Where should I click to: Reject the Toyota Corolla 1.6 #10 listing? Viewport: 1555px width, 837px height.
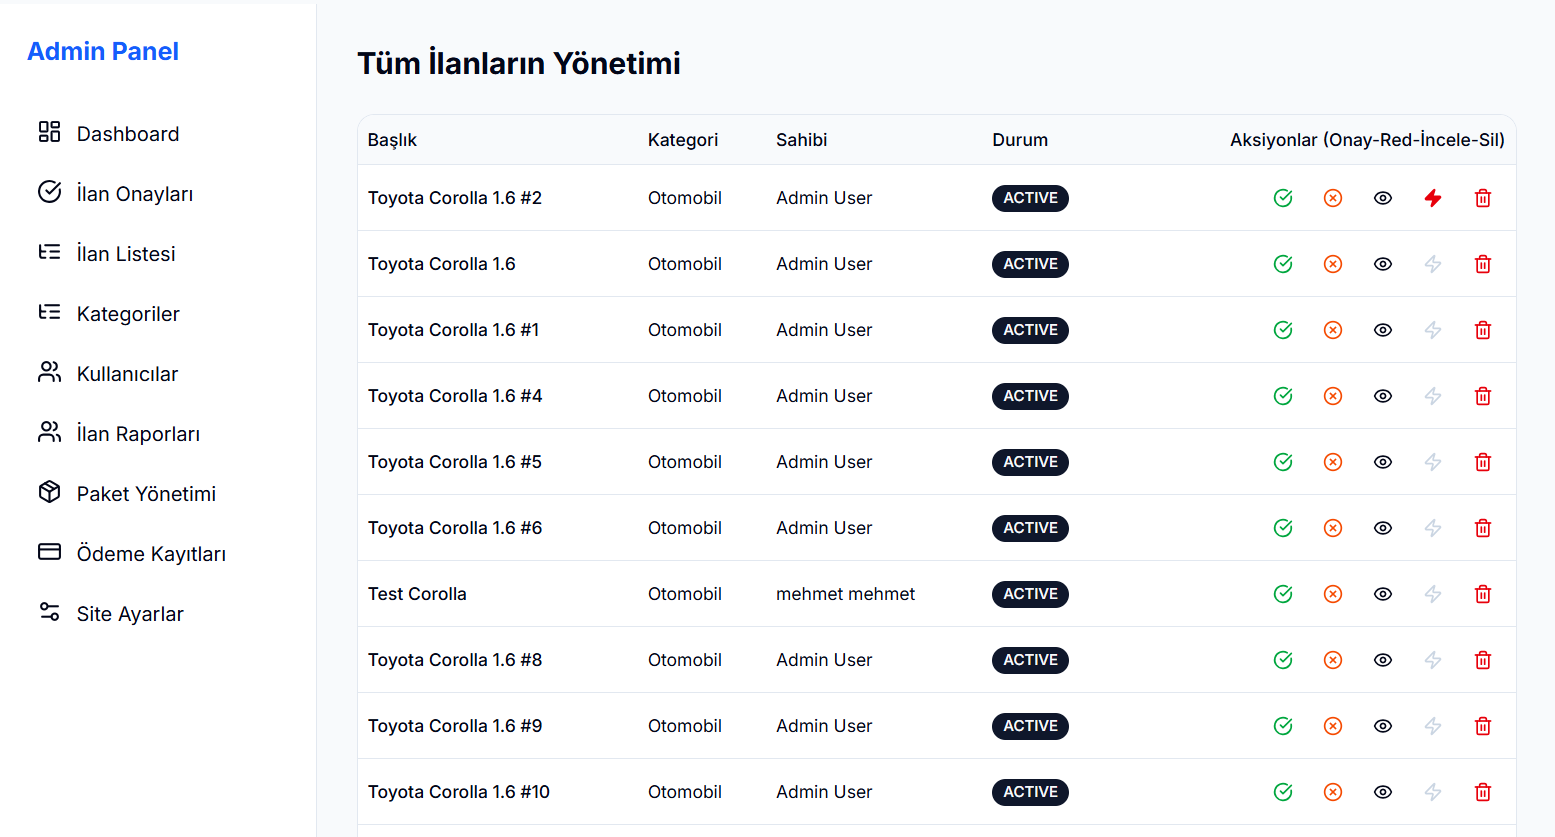1333,792
